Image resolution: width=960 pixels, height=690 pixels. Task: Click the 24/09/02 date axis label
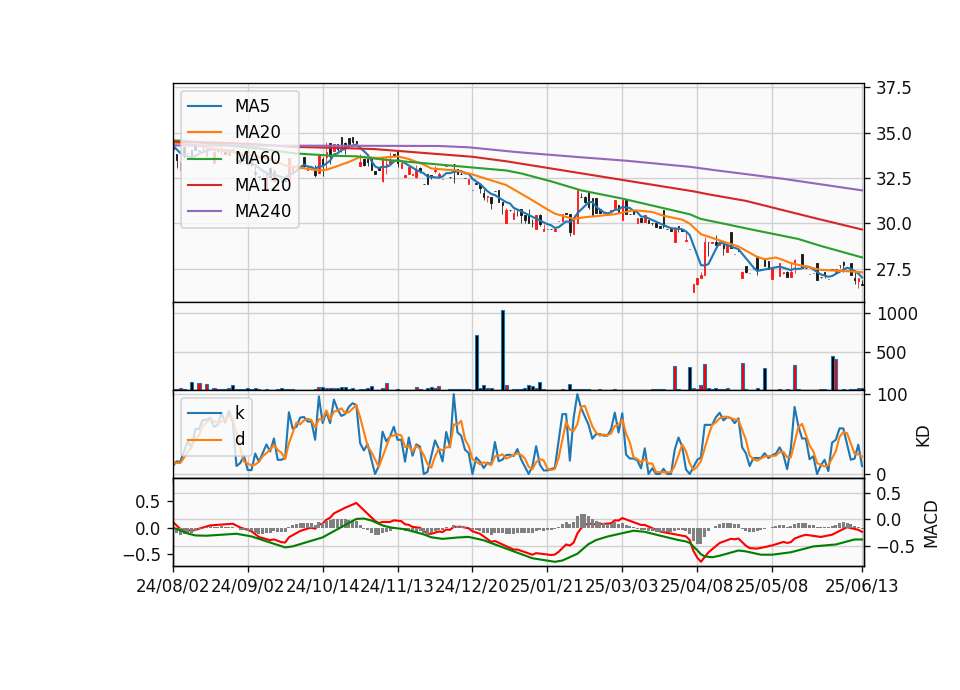point(248,587)
